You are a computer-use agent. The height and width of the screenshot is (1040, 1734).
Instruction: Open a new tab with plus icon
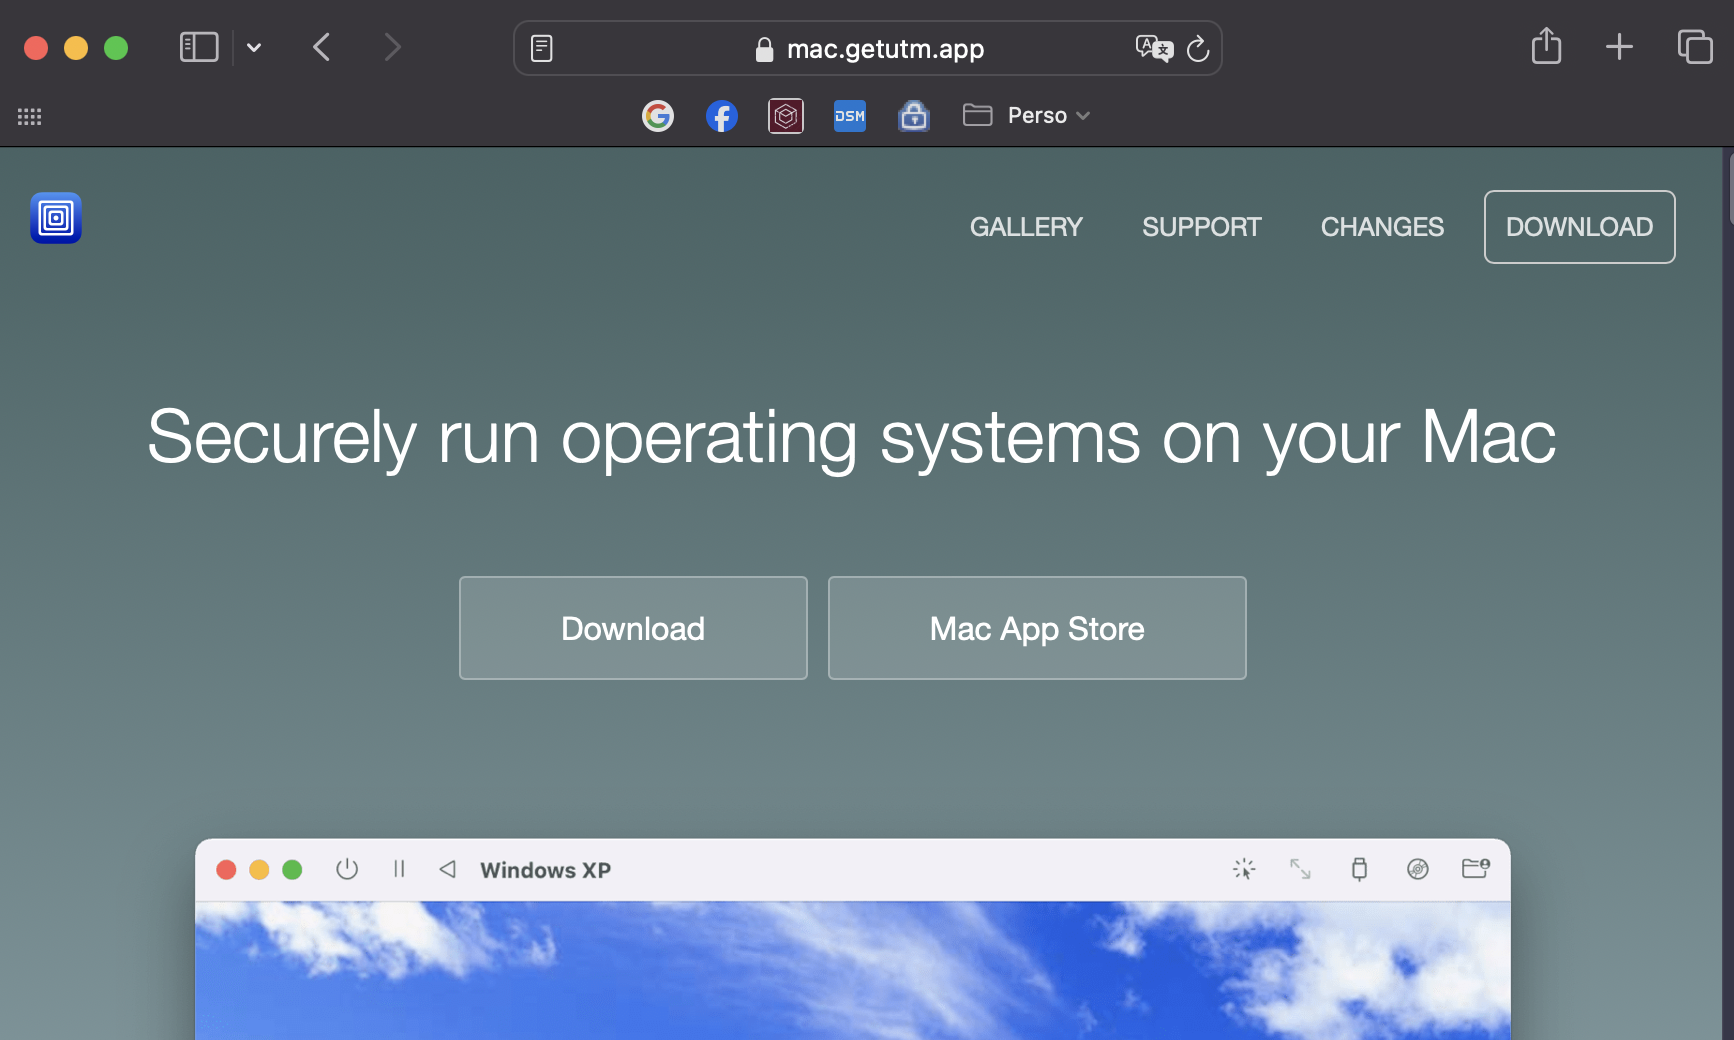click(1619, 47)
